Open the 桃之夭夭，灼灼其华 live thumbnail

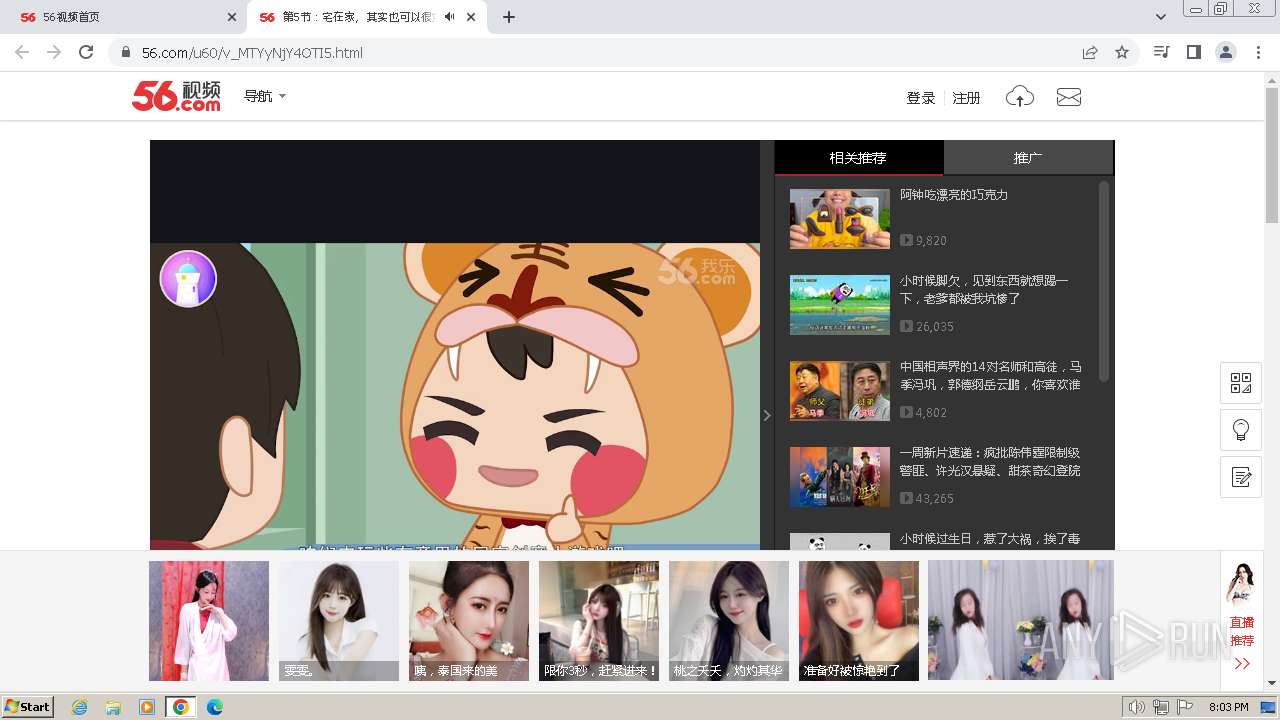coord(729,621)
